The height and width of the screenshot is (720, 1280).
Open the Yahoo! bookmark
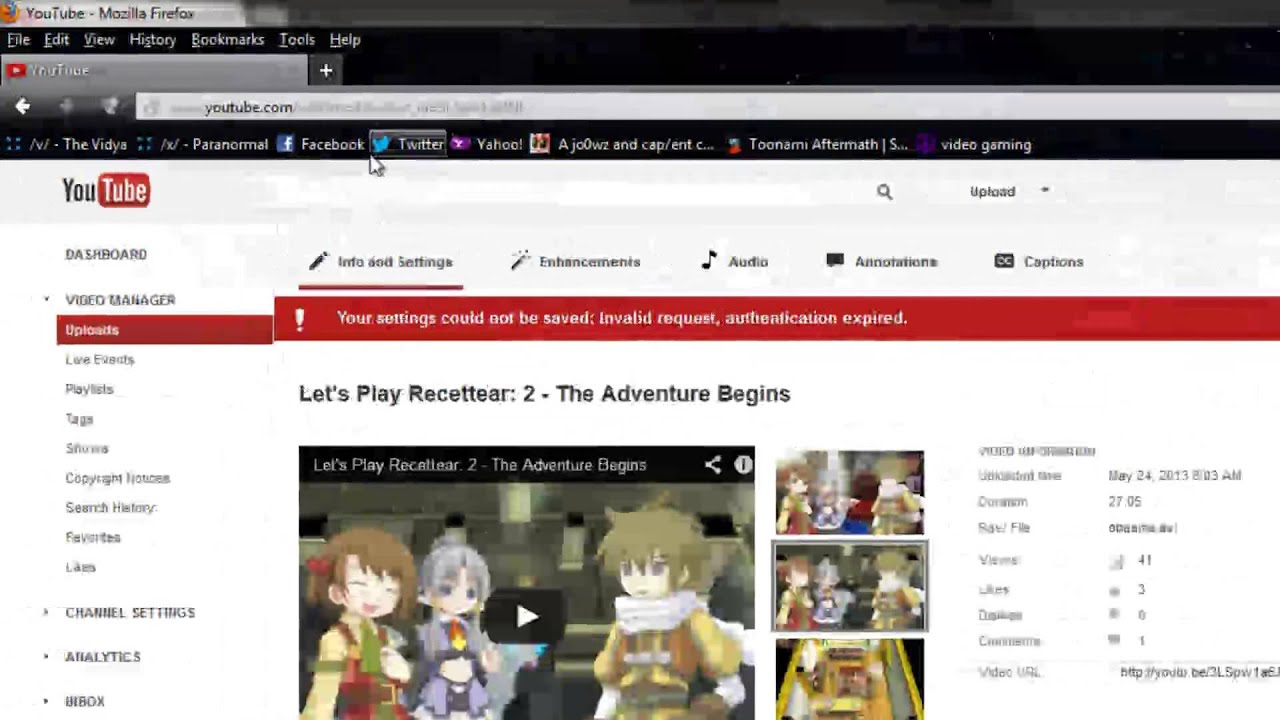tap(487, 144)
